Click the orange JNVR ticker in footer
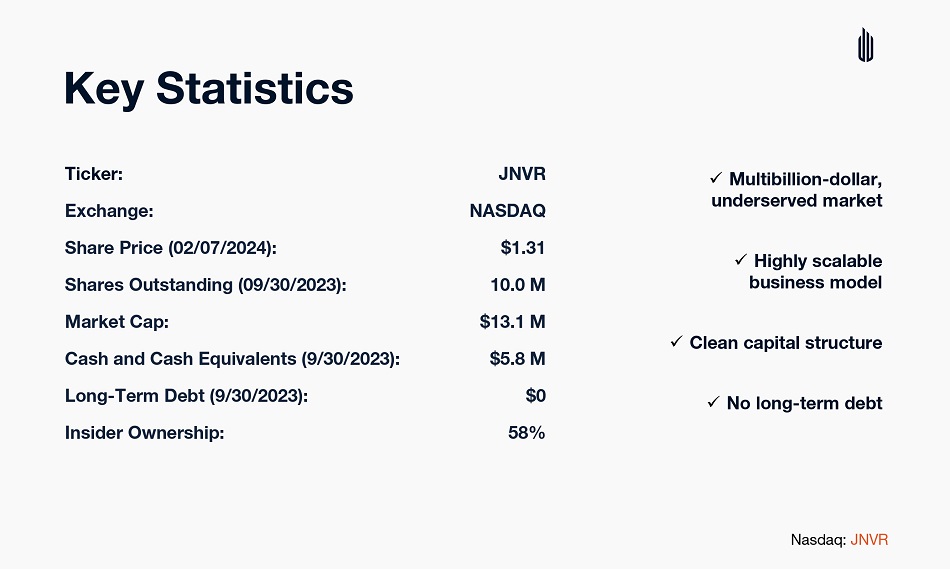The image size is (950, 569). pos(869,539)
